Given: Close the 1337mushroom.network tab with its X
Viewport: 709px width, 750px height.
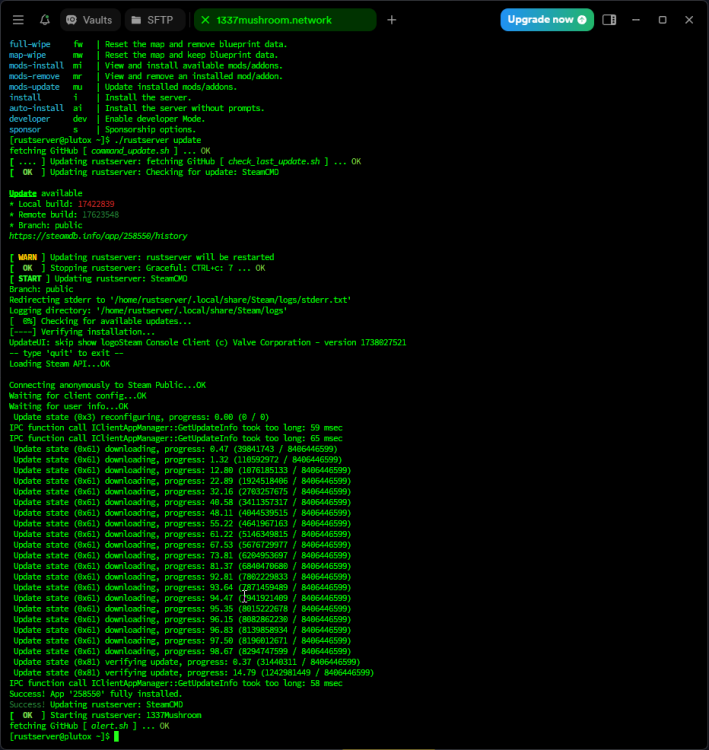Looking at the screenshot, I should [206, 20].
